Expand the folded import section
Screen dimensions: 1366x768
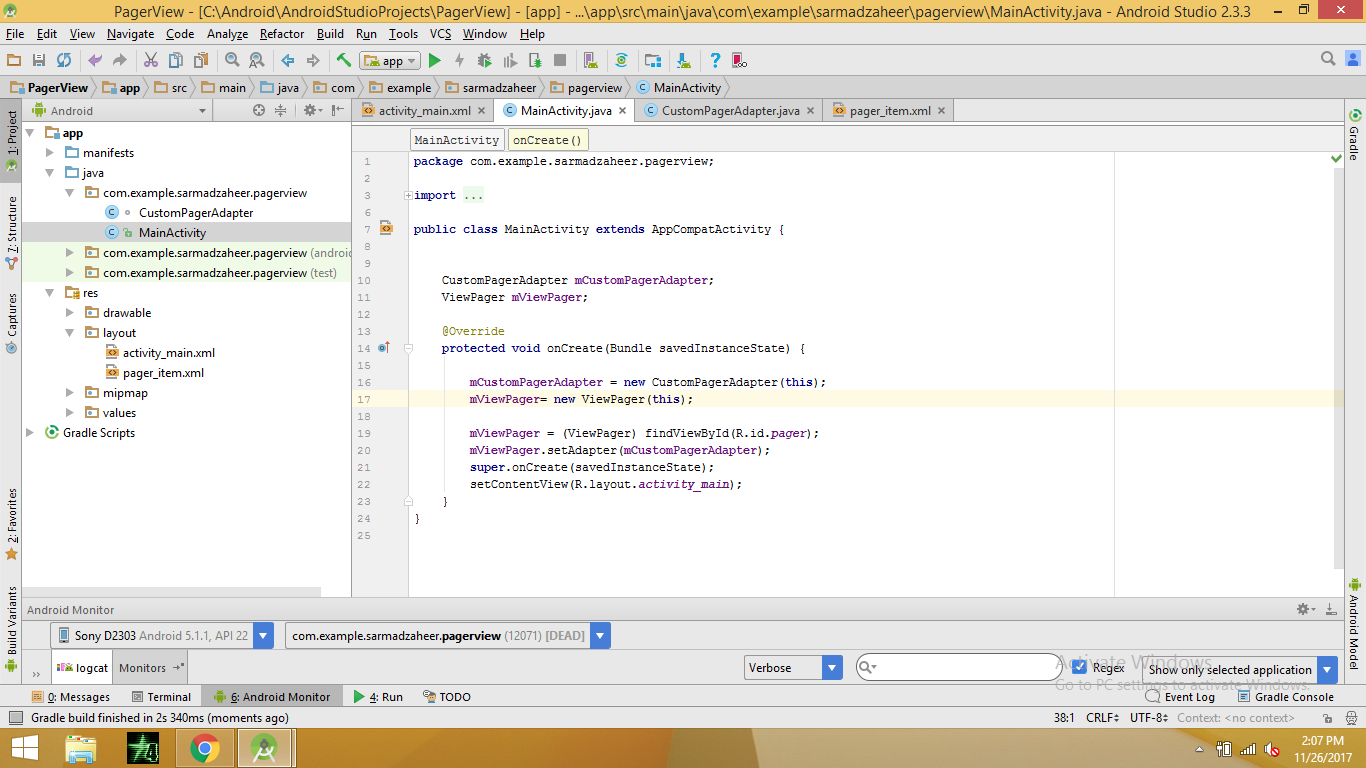coord(408,195)
